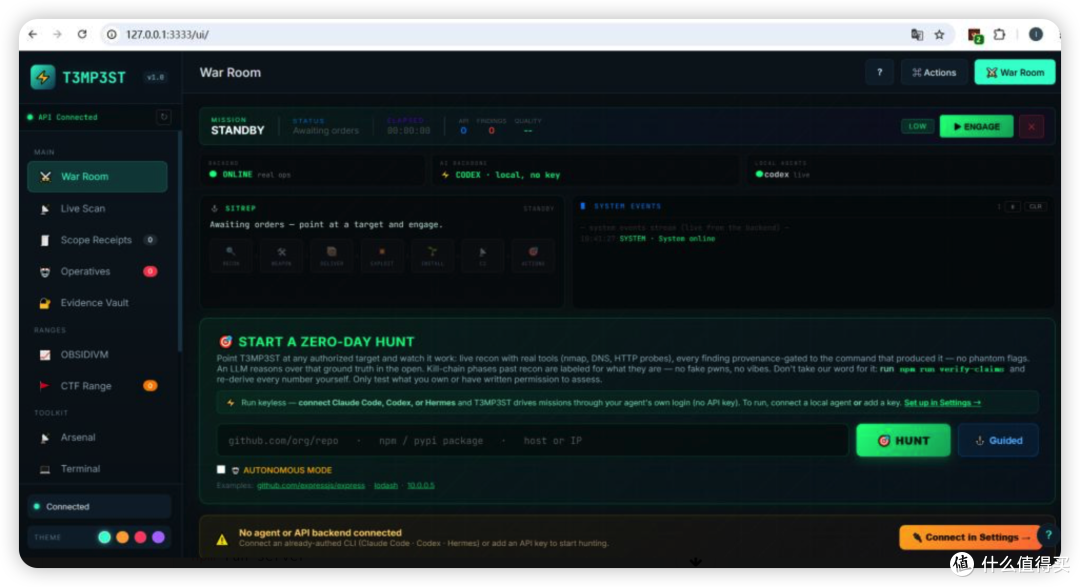Open Arsenal in the toolkit section
The width and height of the screenshot is (1080, 587).
tap(97, 437)
